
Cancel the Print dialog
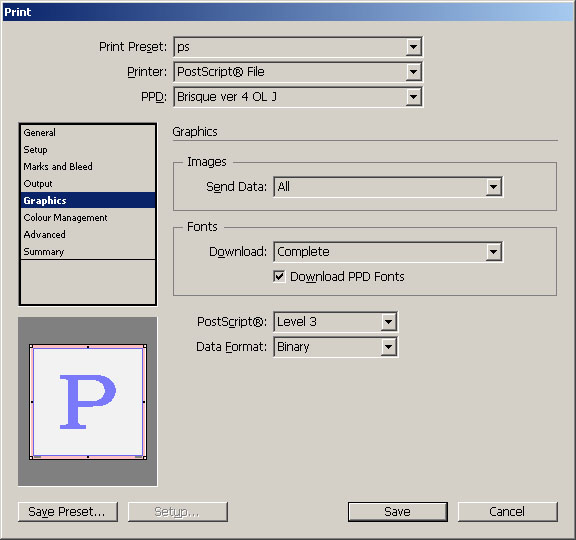(507, 512)
